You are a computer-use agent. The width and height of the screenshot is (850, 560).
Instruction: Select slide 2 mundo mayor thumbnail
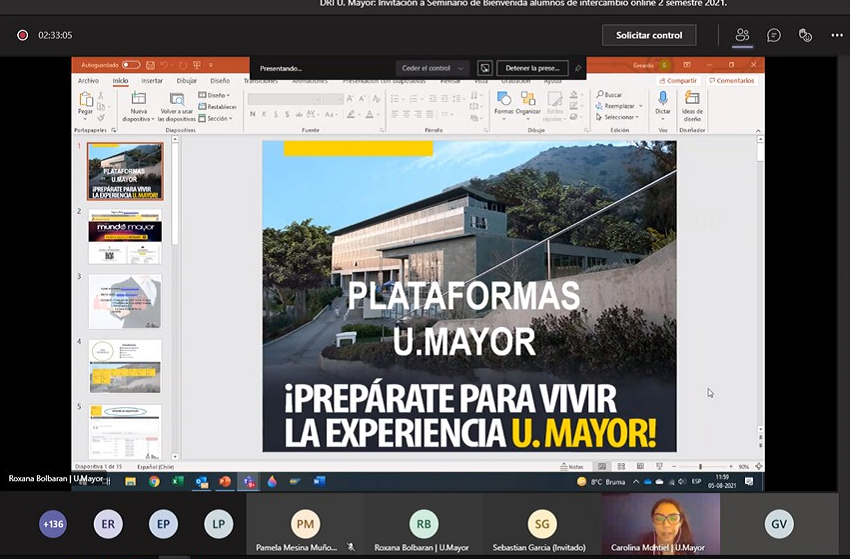(125, 237)
